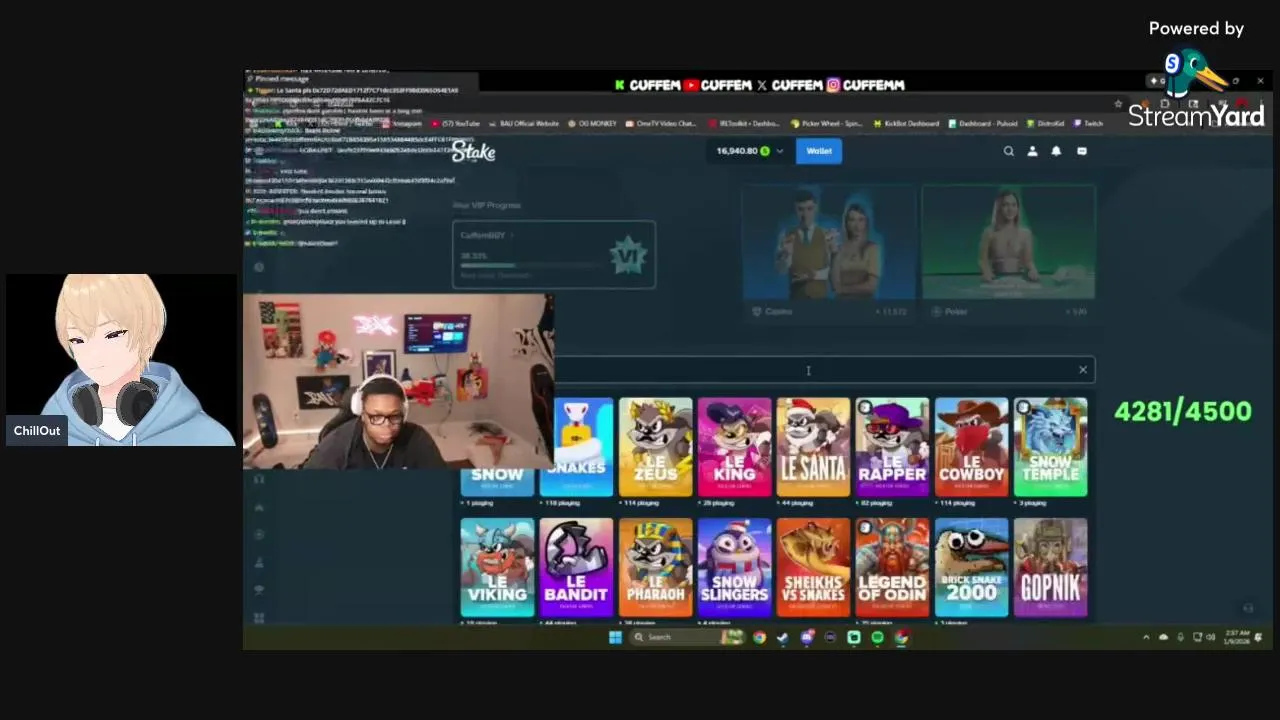Open the chat icon in Stake header
Screen dimensions: 1280x720
[1081, 151]
